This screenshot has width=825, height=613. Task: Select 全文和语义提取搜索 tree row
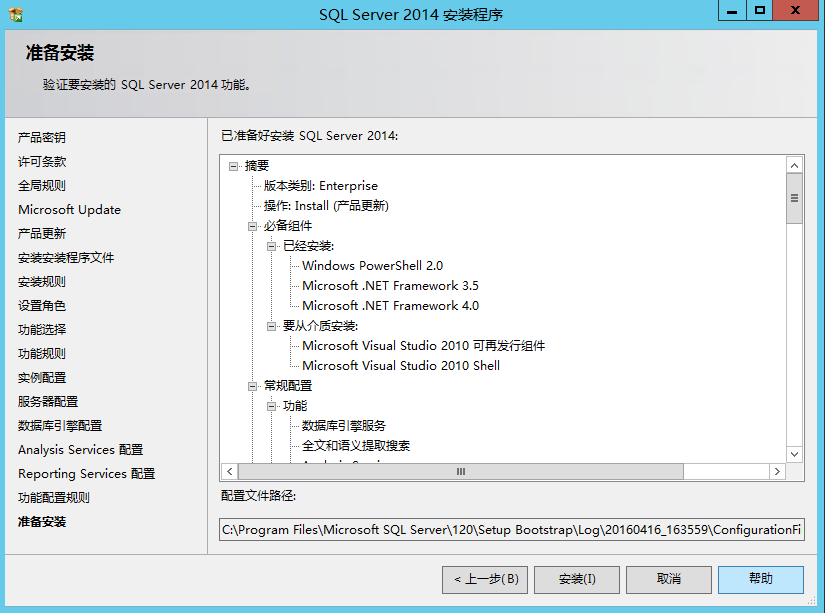tap(356, 446)
